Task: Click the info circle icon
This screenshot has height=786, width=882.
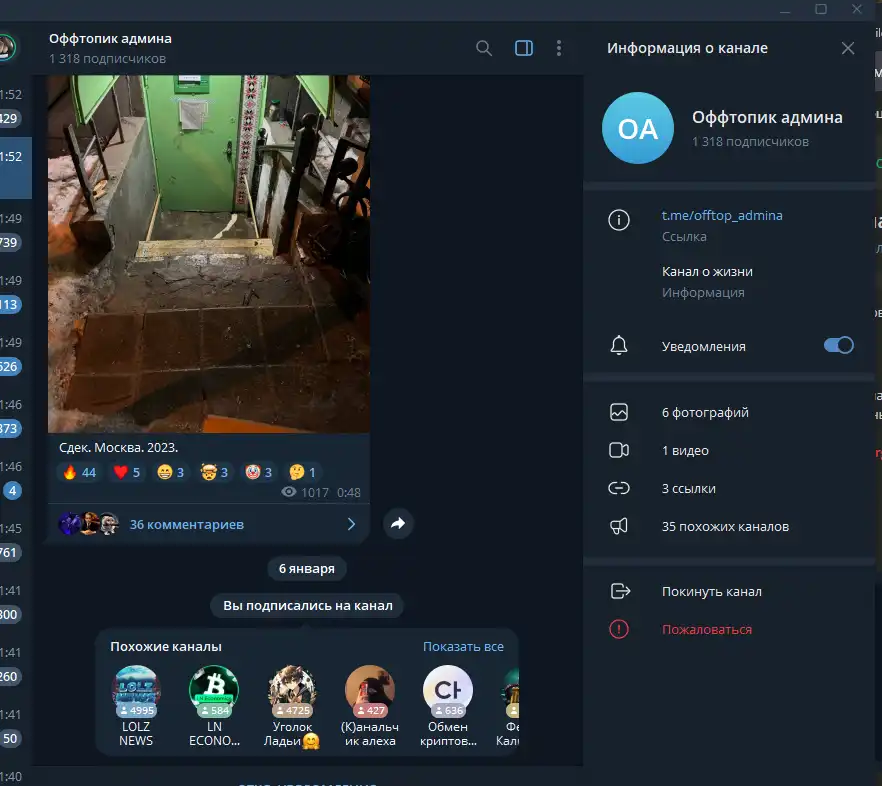Action: [x=619, y=220]
